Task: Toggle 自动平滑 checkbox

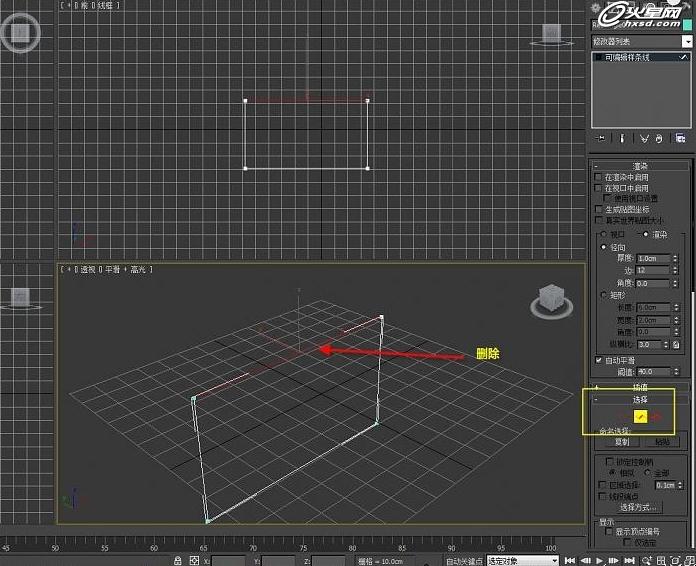Action: 598,359
